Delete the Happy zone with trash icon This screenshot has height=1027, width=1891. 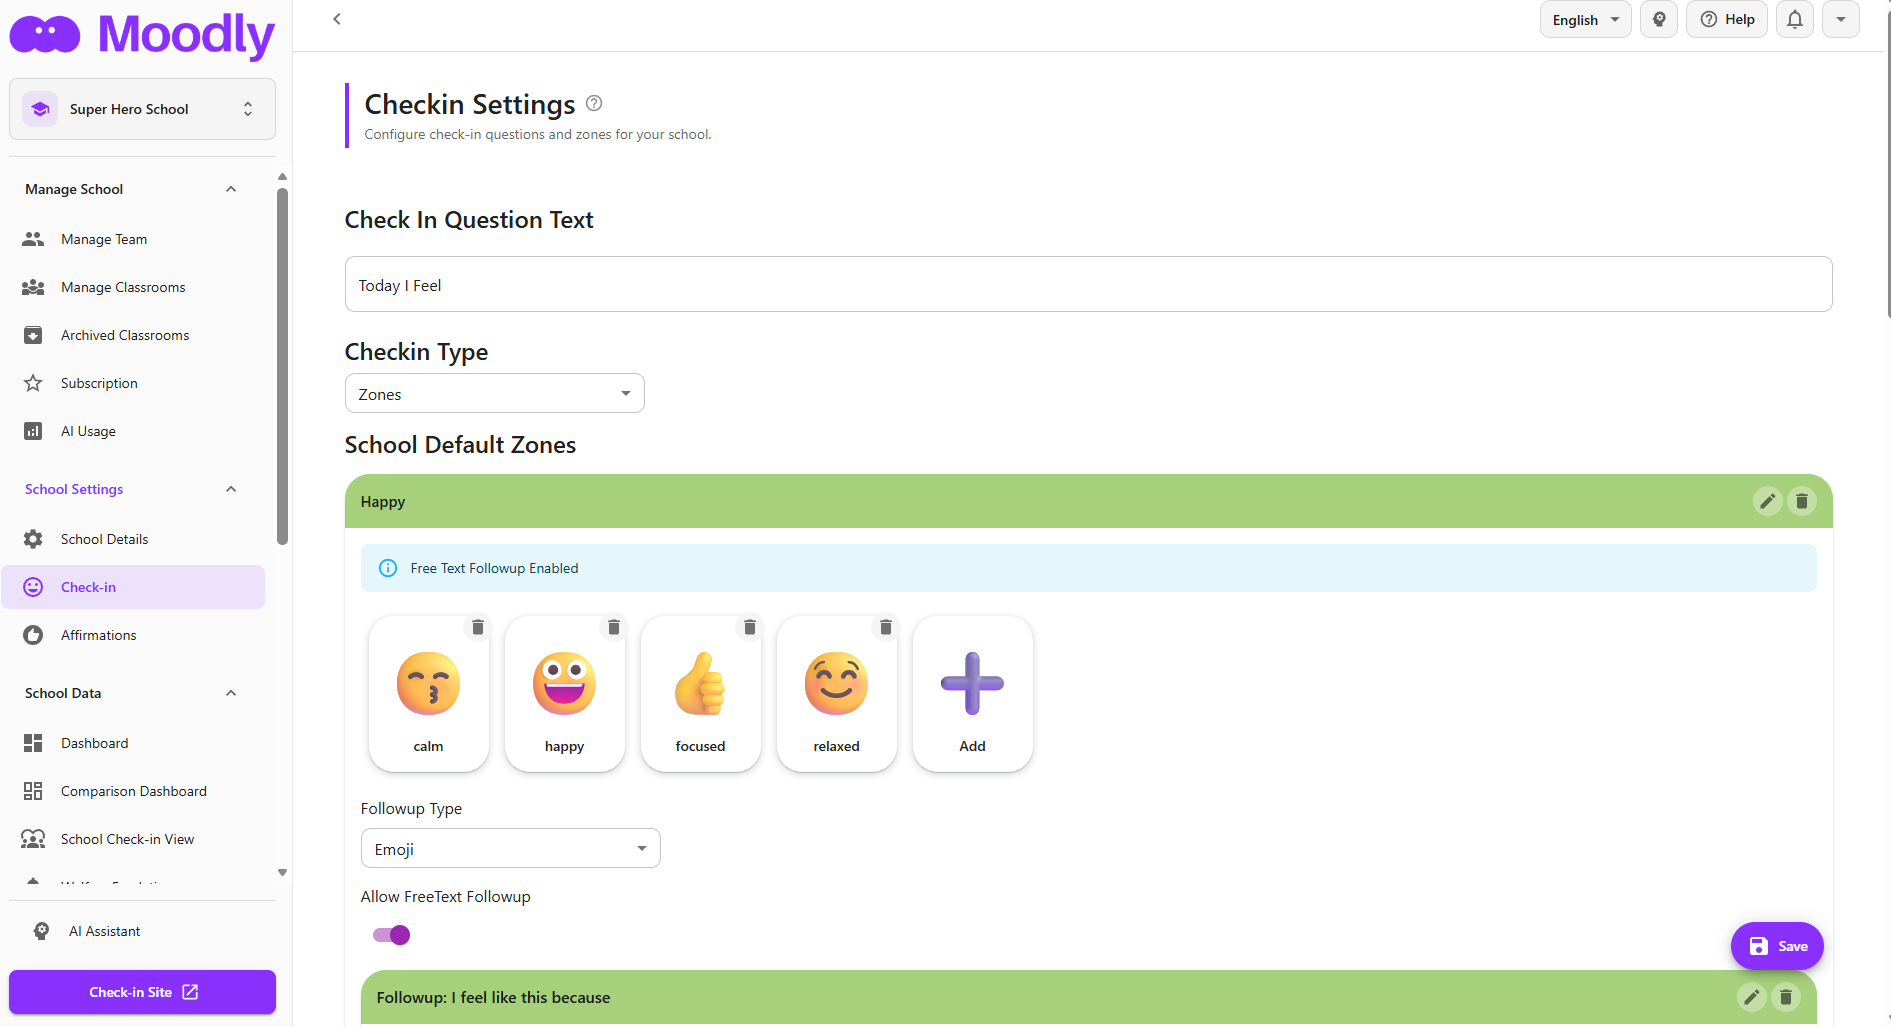click(1801, 501)
